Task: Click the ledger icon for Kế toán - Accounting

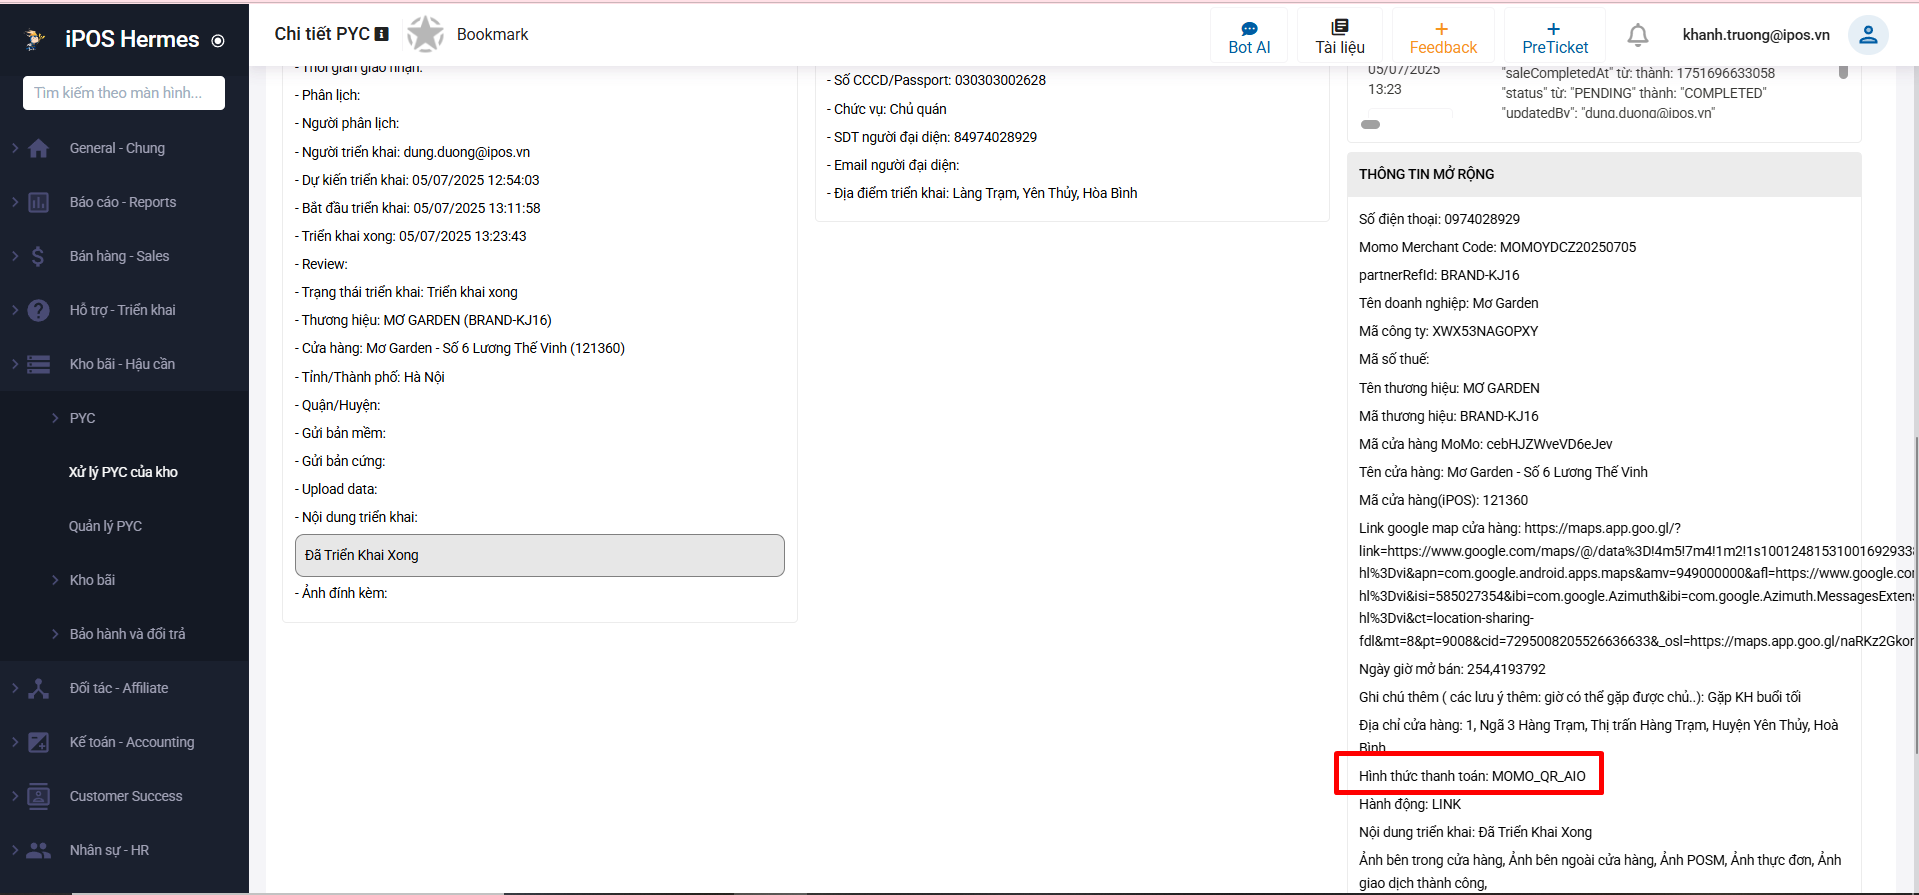Action: coord(39,743)
